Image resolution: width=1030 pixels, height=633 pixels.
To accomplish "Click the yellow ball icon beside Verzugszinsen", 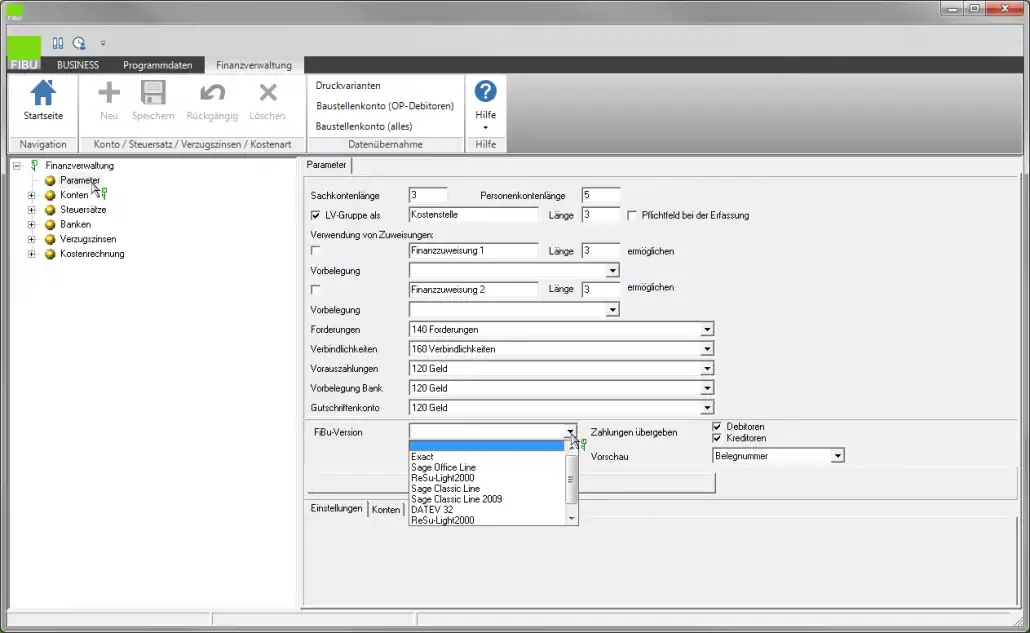I will pyautogui.click(x=50, y=239).
